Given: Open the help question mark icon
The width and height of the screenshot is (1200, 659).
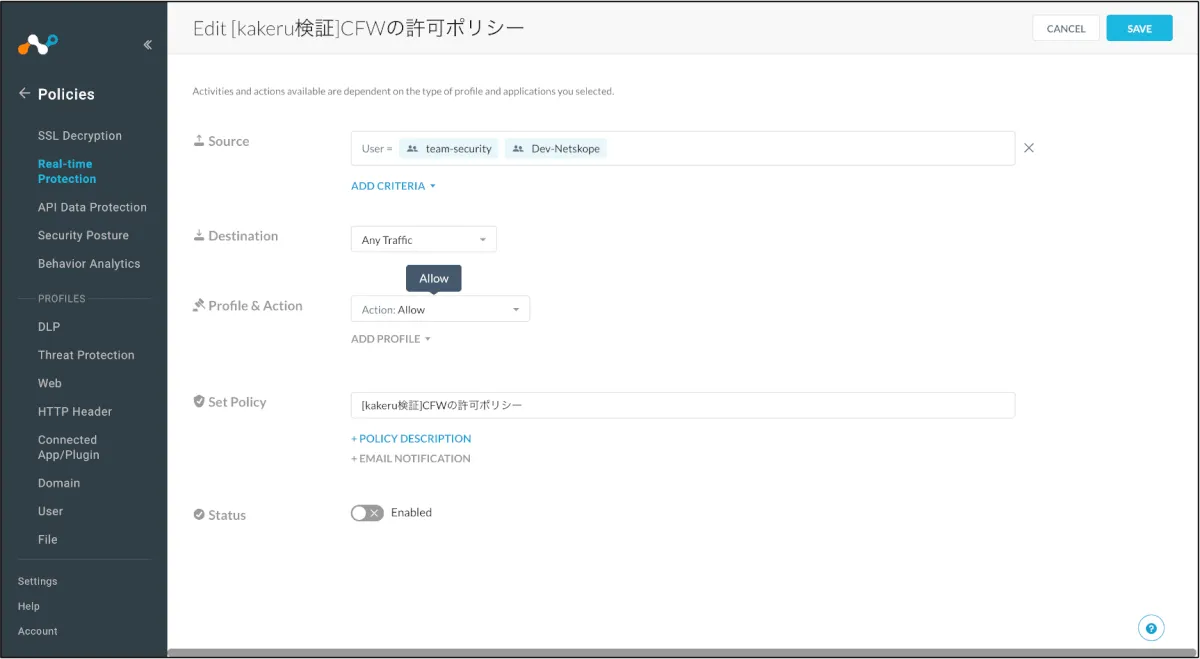Looking at the screenshot, I should tap(1151, 628).
